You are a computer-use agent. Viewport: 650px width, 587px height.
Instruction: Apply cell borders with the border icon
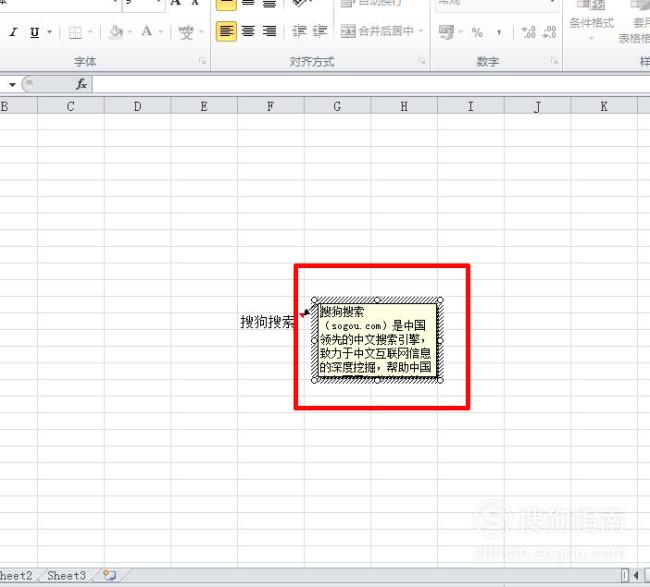[x=75, y=32]
